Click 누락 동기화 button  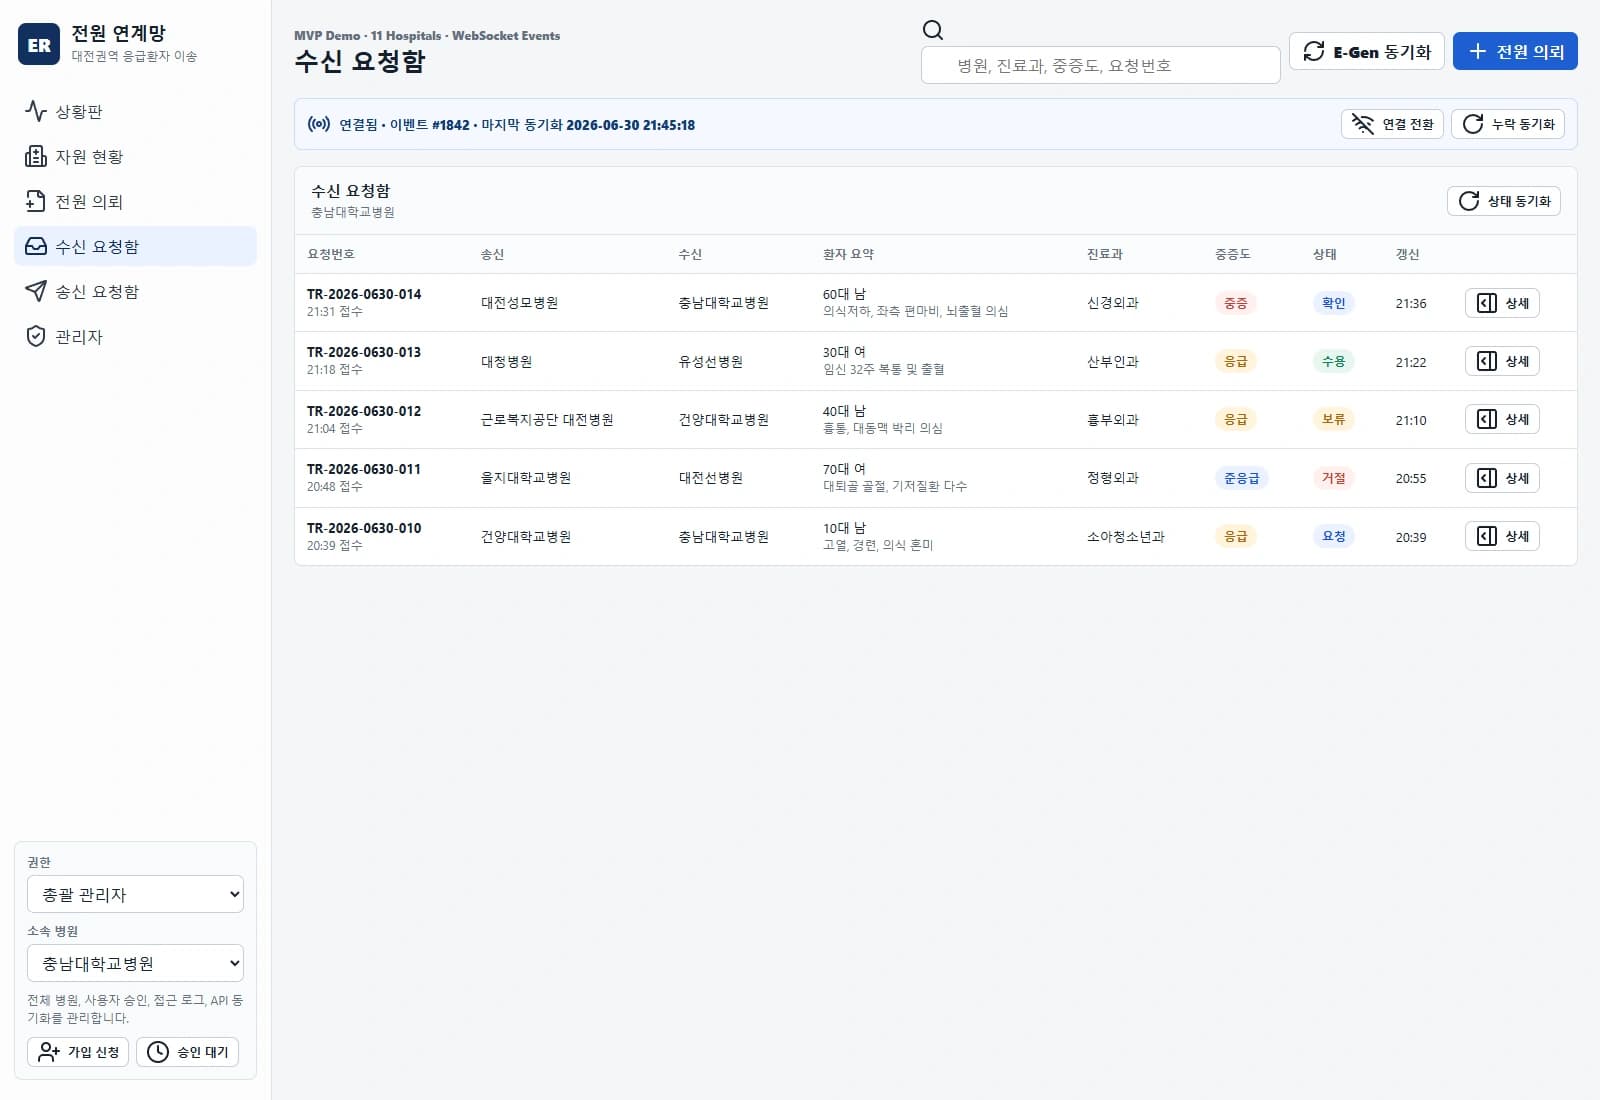click(x=1508, y=124)
